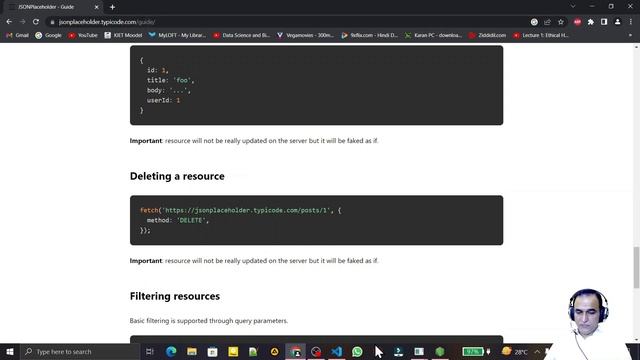Click the address bar URL
Image resolution: width=640 pixels, height=360 pixels.
[x=107, y=22]
